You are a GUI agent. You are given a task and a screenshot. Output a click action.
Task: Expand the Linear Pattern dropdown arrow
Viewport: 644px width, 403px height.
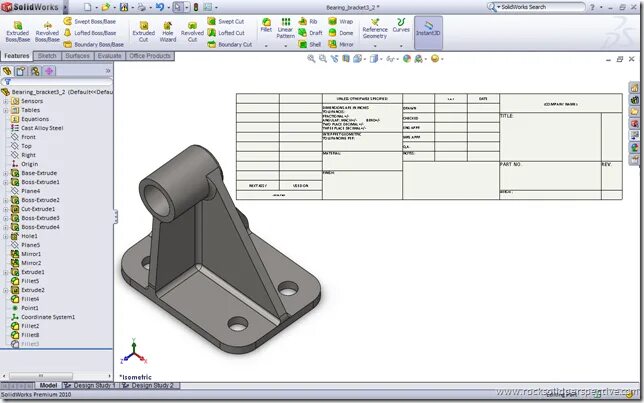(x=285, y=46)
